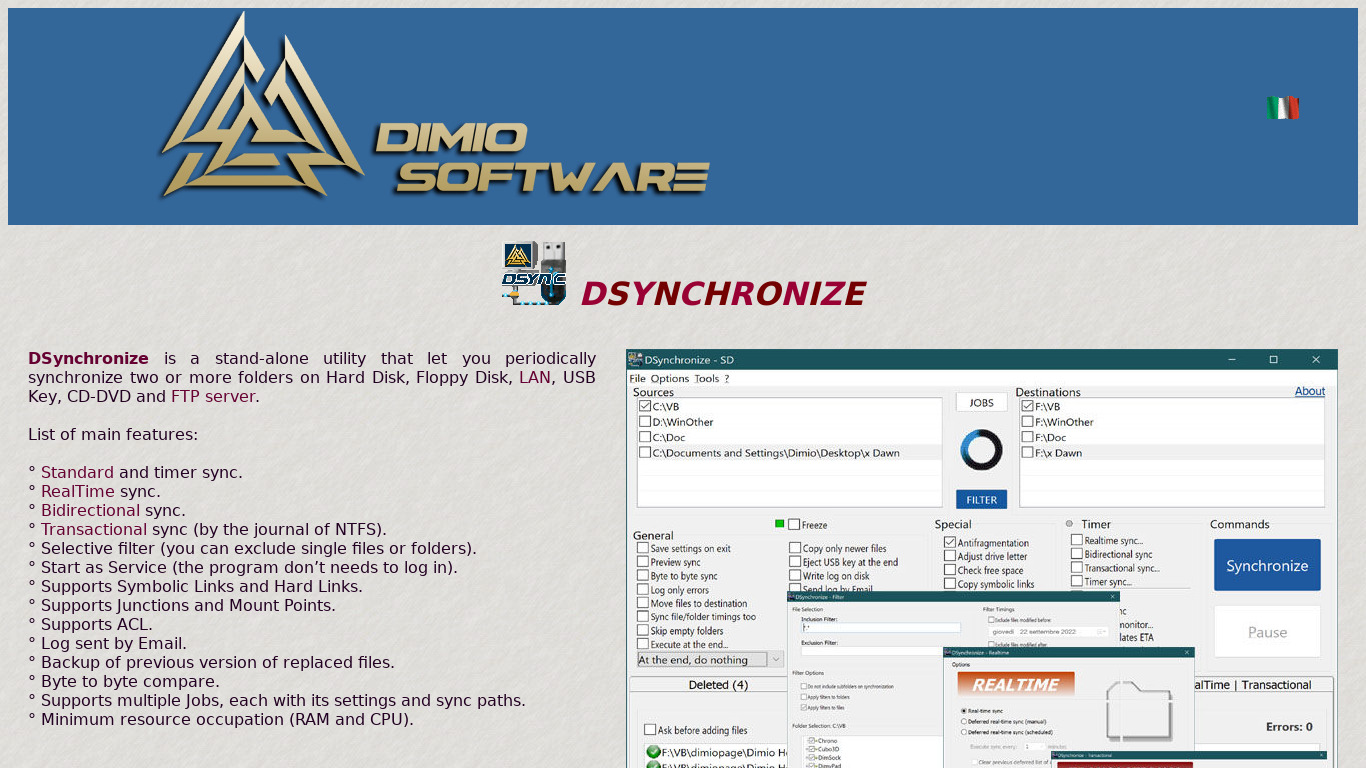Screen dimensions: 1366x768
Task: Switch to the RealTime | Transactional tab
Action: (1264, 685)
